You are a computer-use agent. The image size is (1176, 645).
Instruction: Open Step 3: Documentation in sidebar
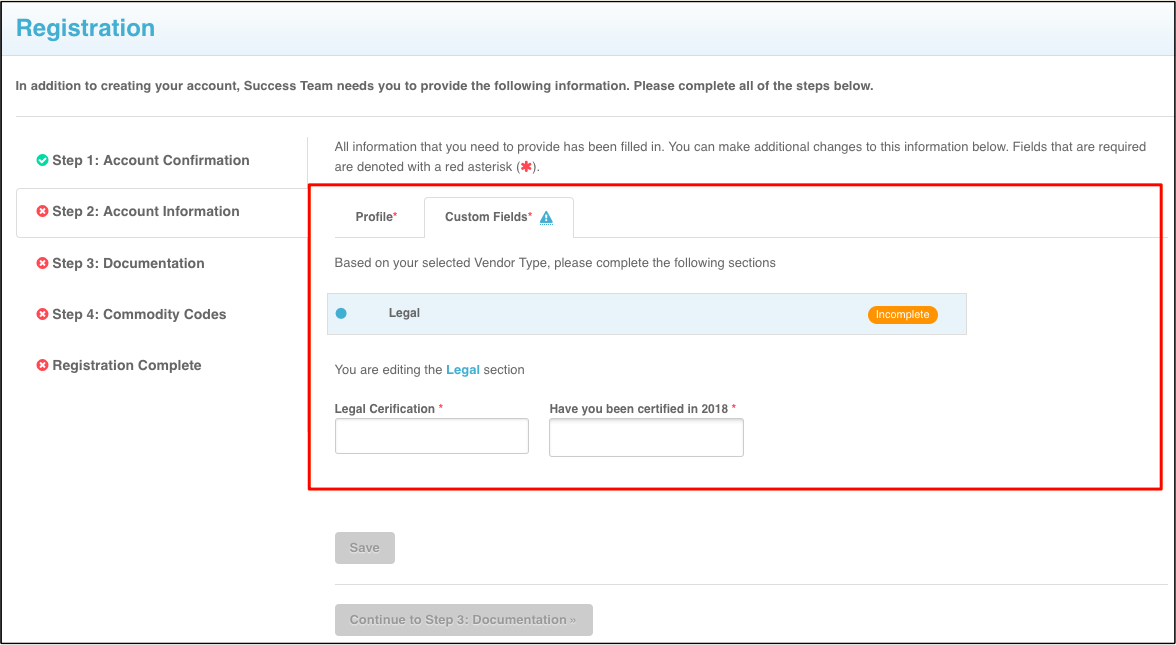(x=128, y=263)
